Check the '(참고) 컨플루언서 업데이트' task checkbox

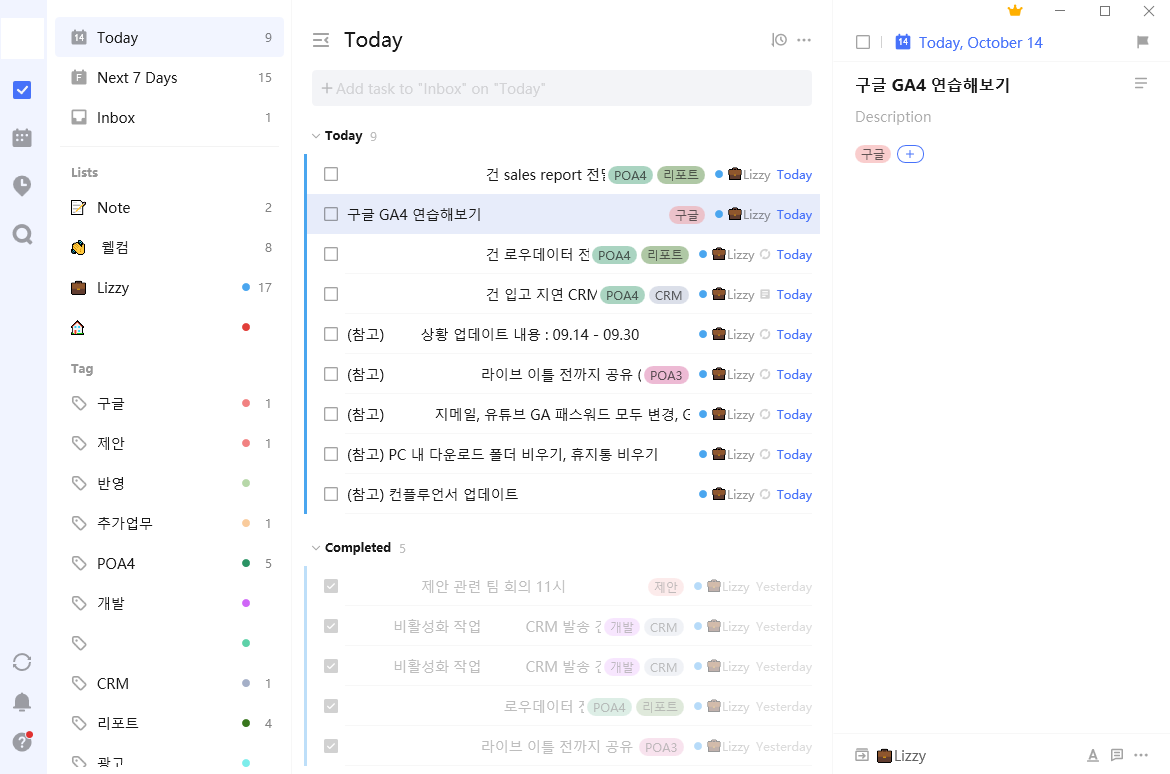[x=331, y=493]
